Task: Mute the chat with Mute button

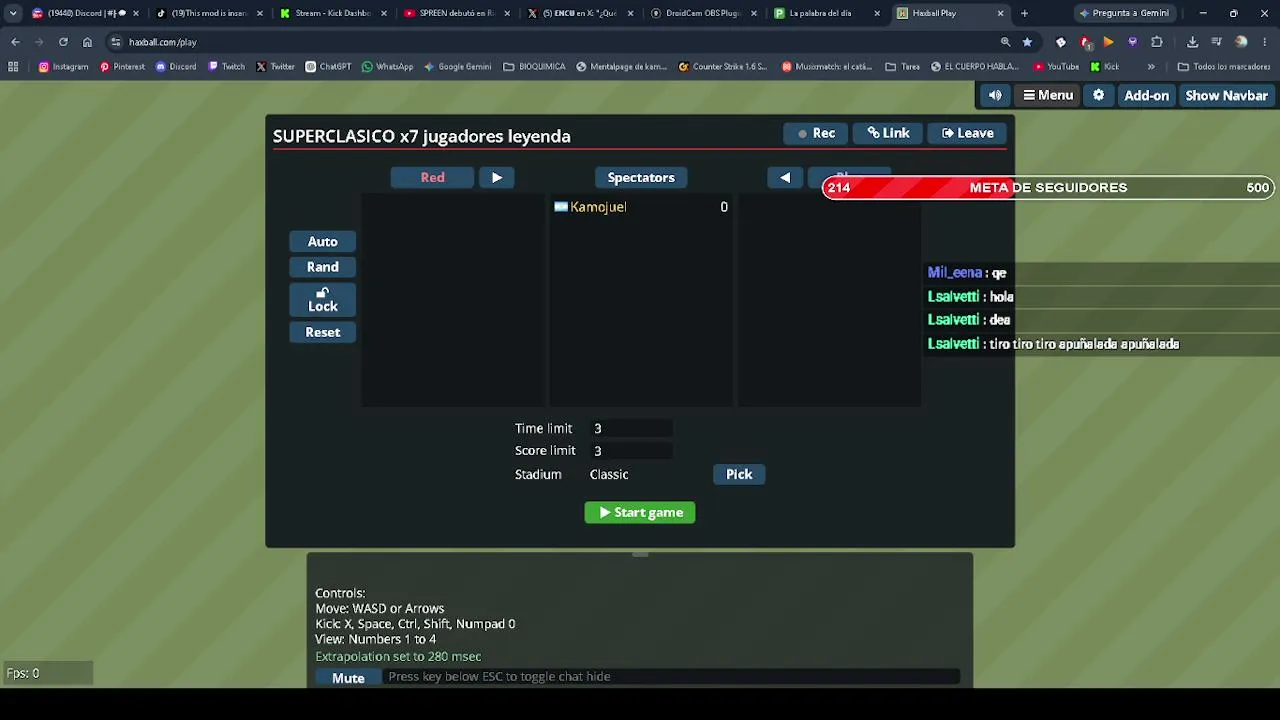Action: coord(348,678)
